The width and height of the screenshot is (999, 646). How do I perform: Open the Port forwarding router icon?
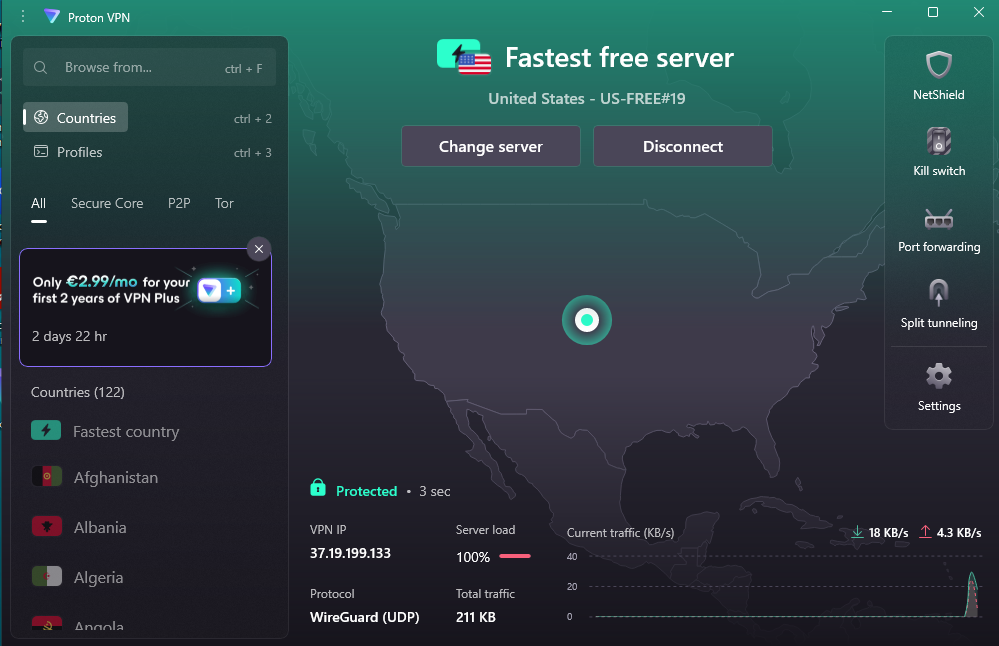click(x=938, y=218)
